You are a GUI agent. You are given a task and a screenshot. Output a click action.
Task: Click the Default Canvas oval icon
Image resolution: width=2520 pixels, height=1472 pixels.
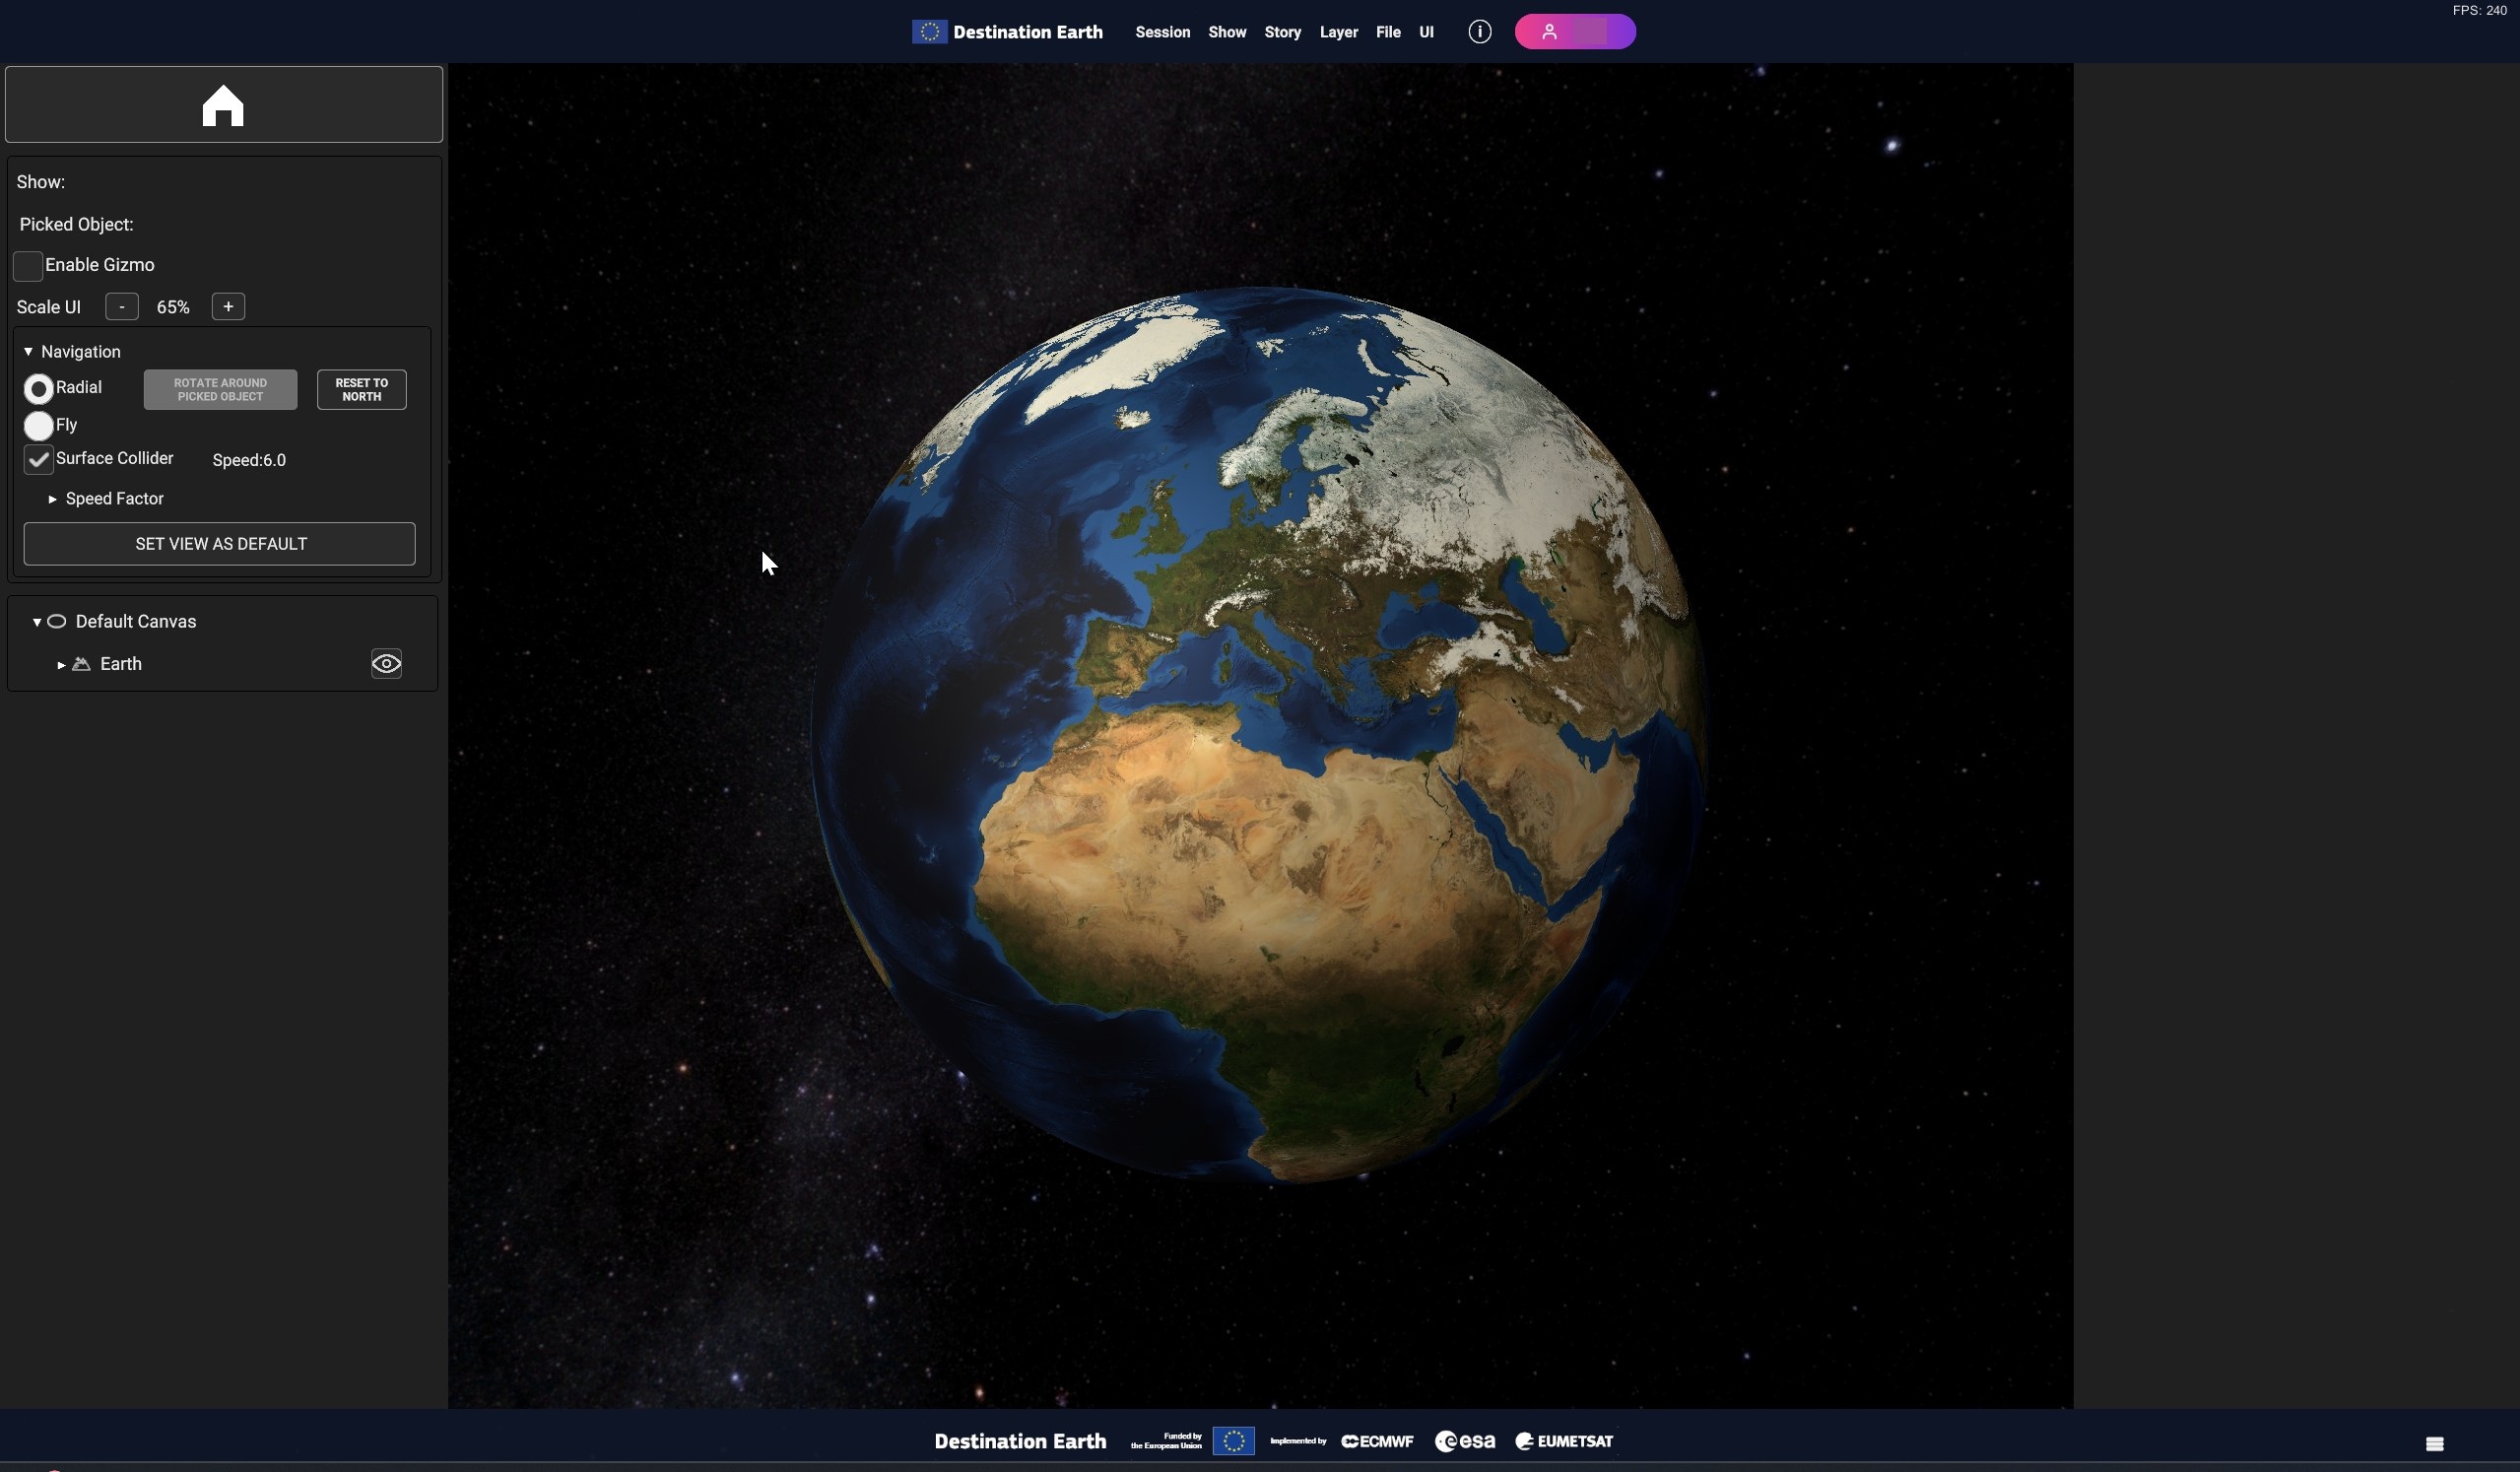(x=57, y=622)
